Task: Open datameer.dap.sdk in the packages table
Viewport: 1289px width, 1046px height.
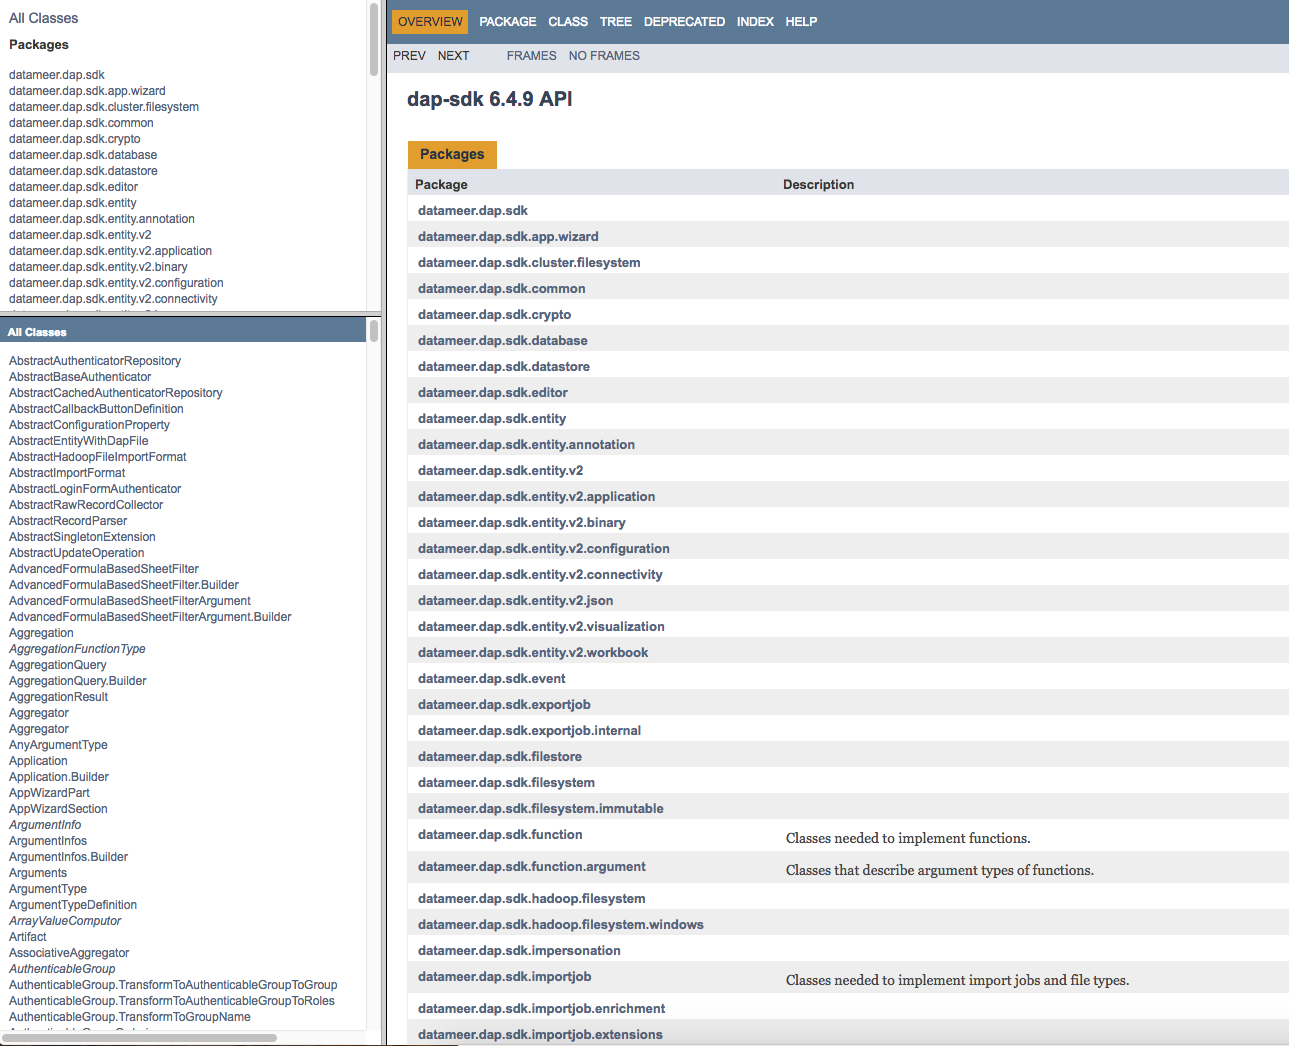Action: [x=473, y=211]
